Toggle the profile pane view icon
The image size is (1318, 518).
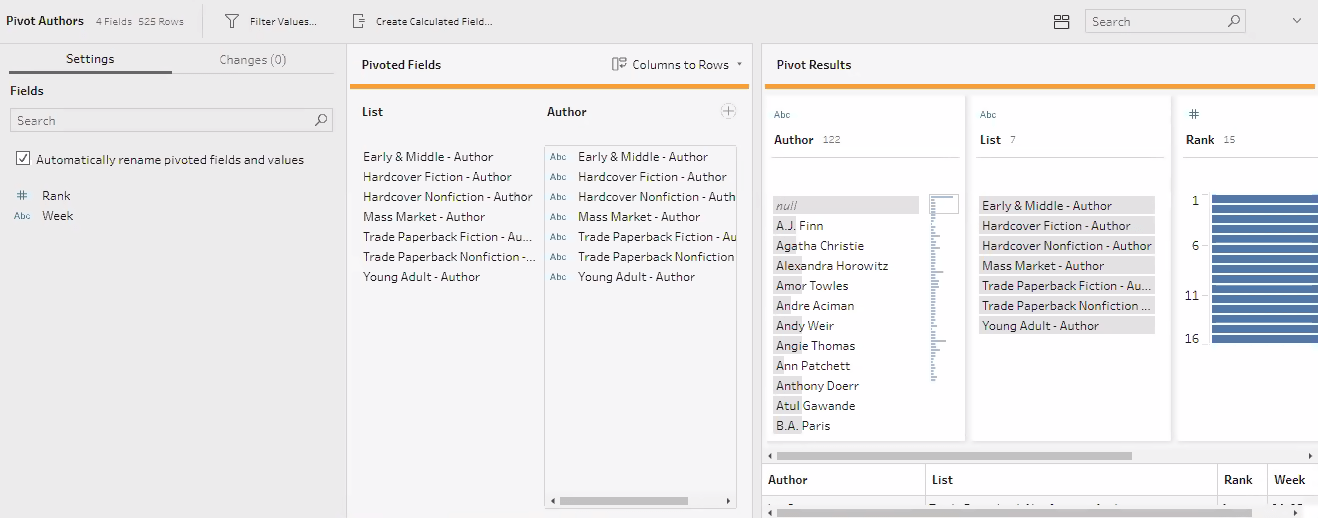point(1062,21)
